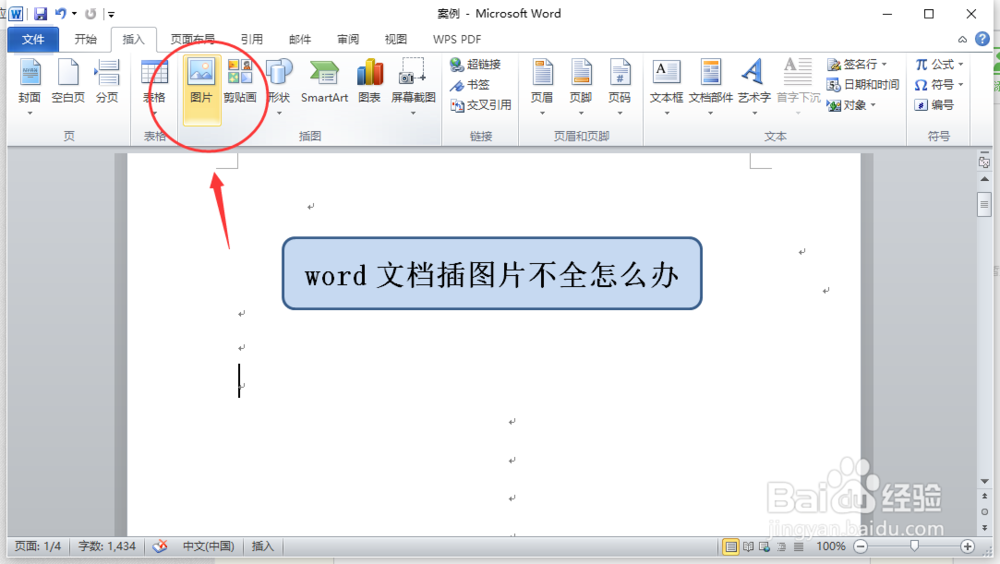The image size is (1000, 564).
Task: Expand the text box (文本框) dropdown arrow
Action: 666,114
